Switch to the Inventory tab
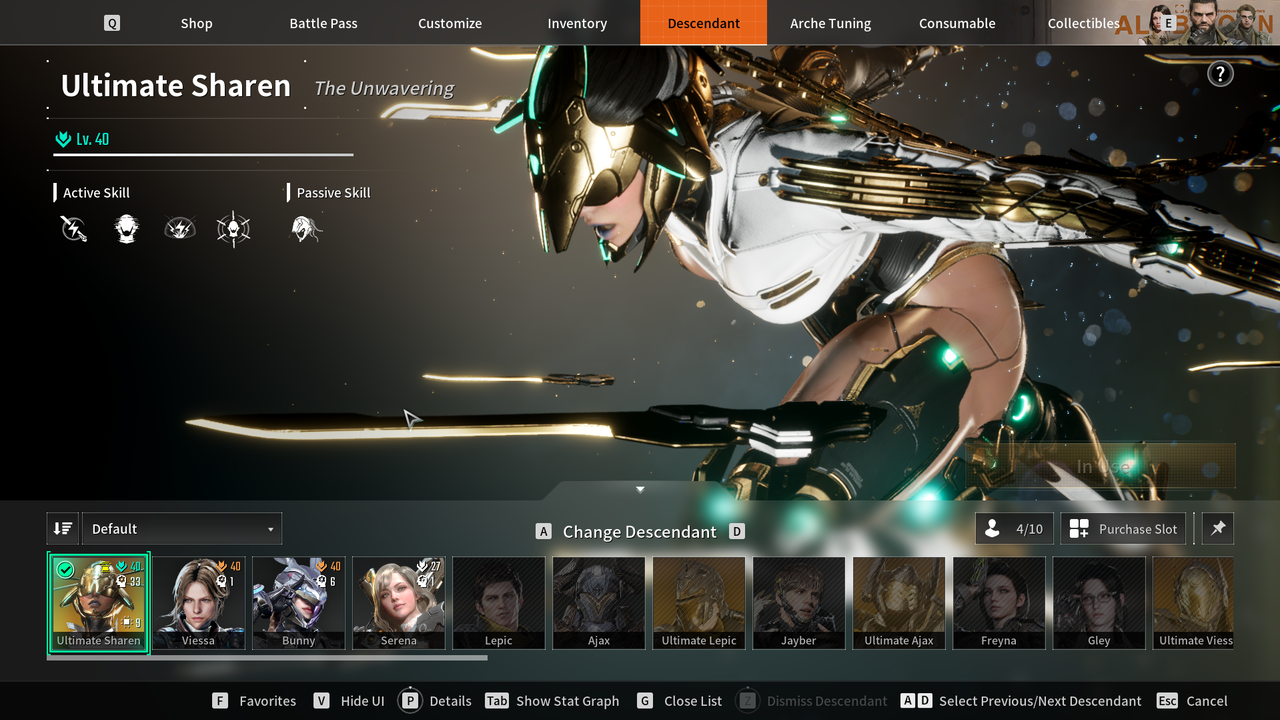 577,23
